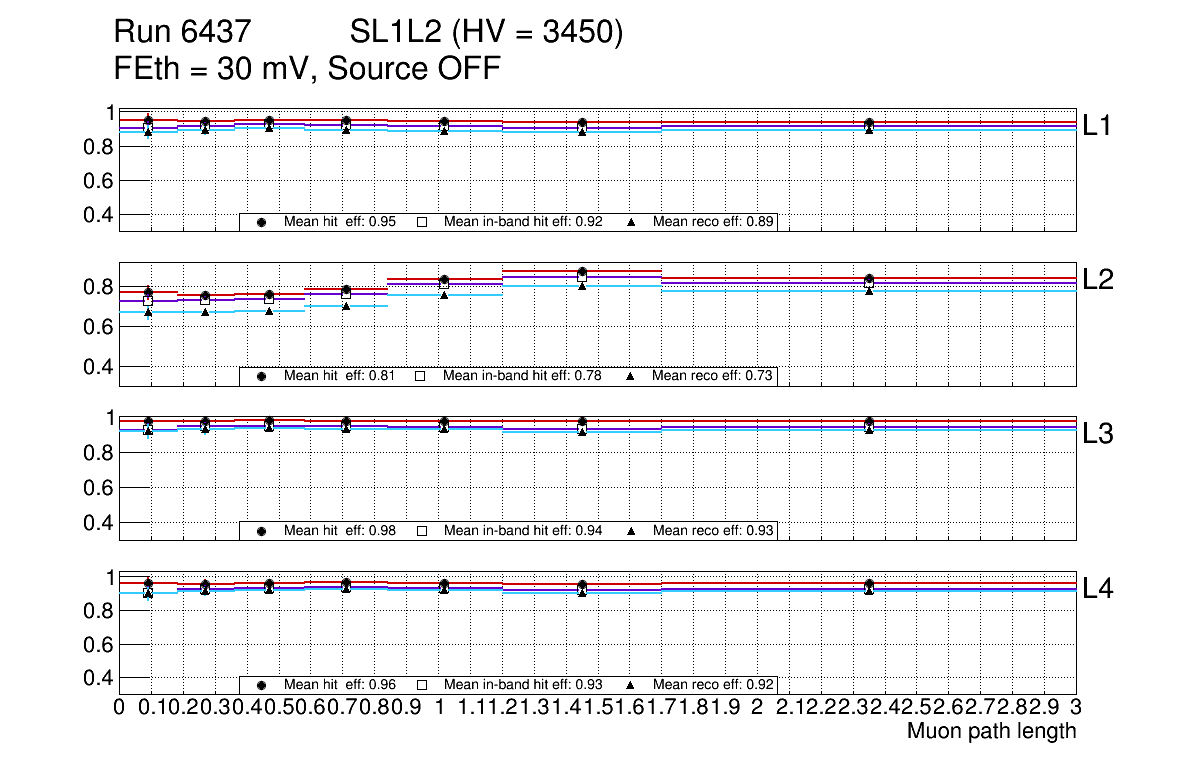Viewport: 1196px width, 772px height.
Task: Click the filled circle marker in L4 legend
Action: 262,685
